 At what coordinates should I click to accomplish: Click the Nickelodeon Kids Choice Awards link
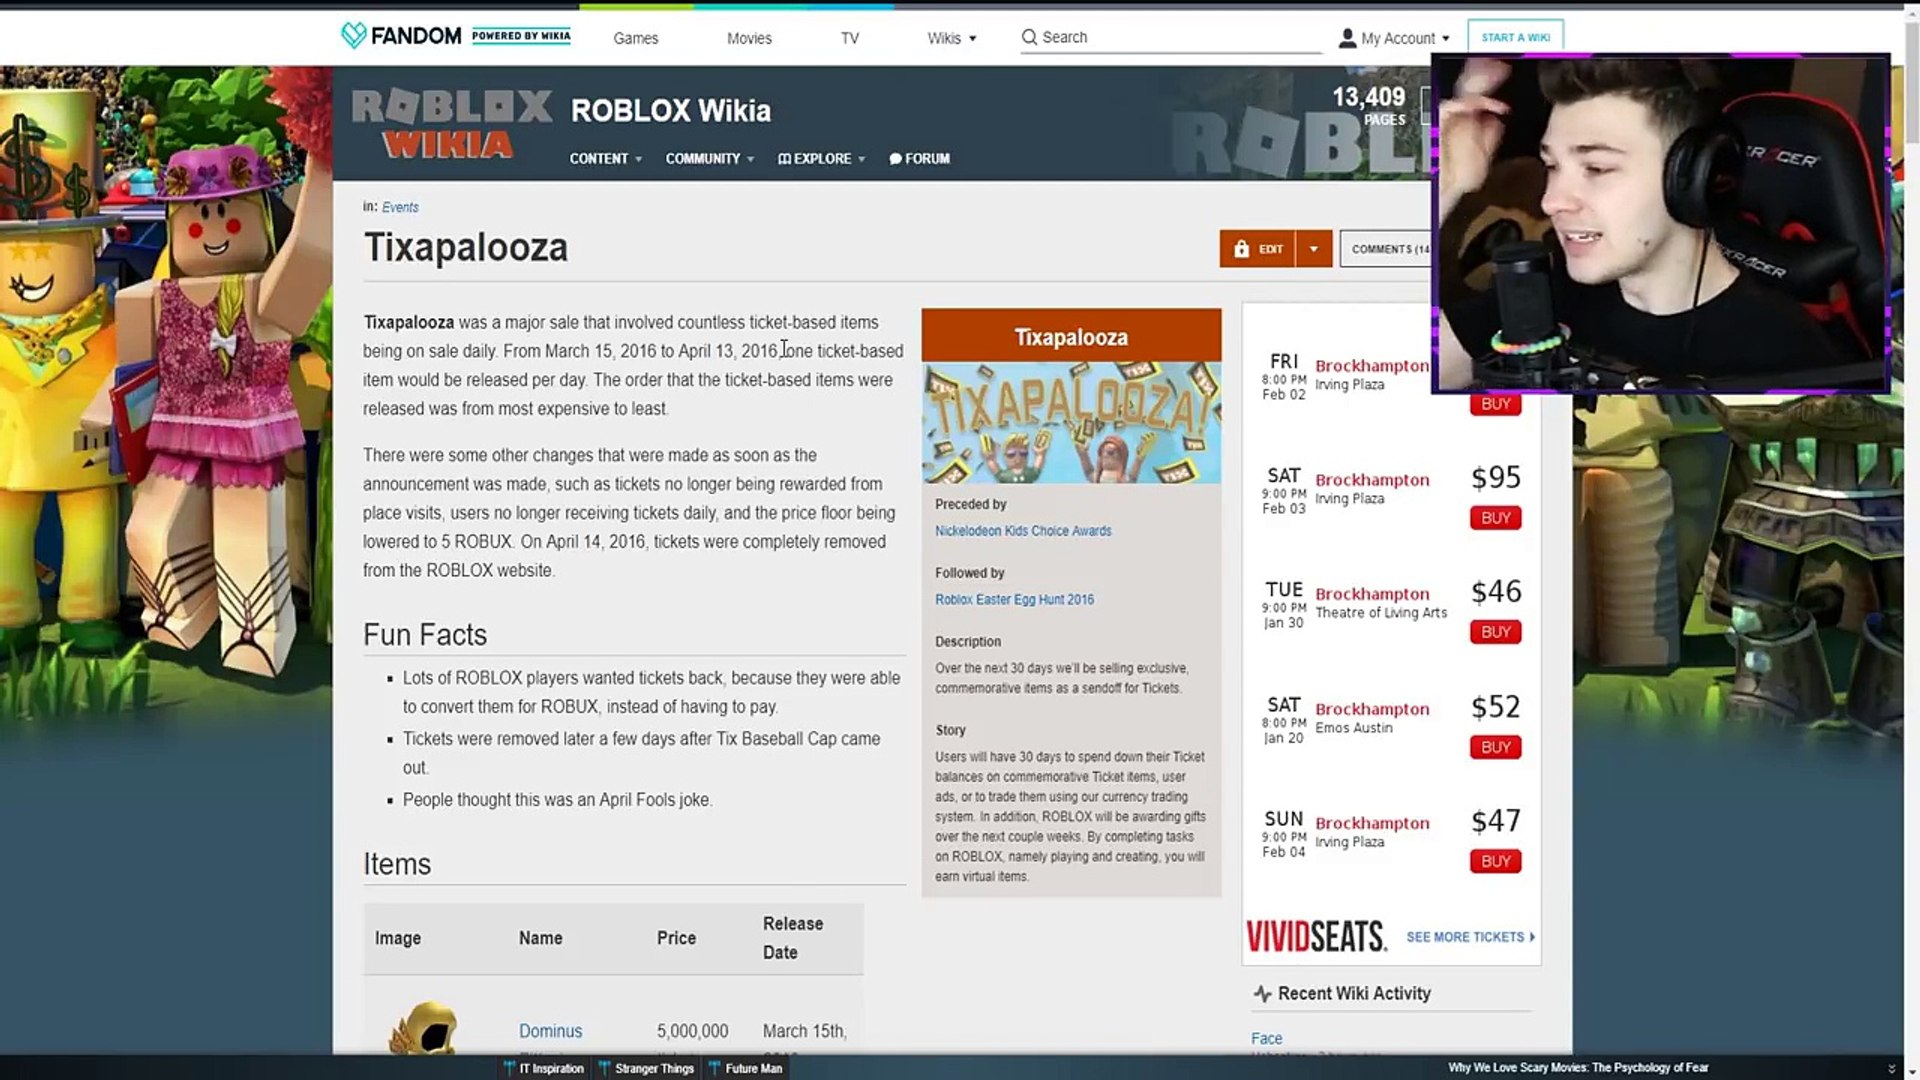(1023, 530)
